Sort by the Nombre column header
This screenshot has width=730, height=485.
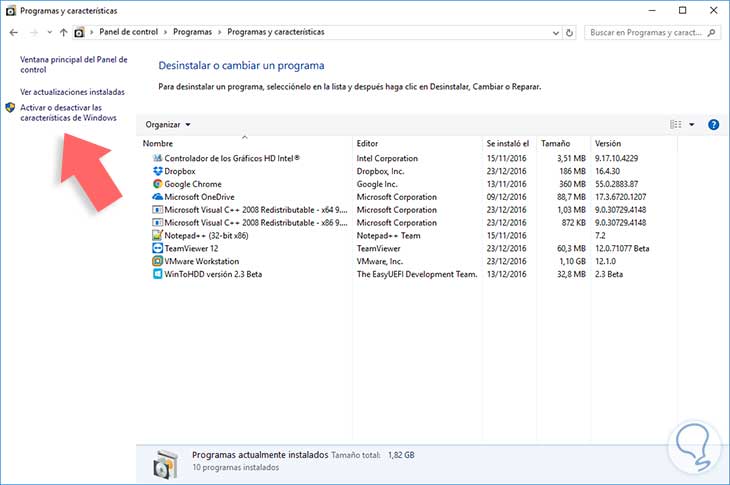[158, 144]
